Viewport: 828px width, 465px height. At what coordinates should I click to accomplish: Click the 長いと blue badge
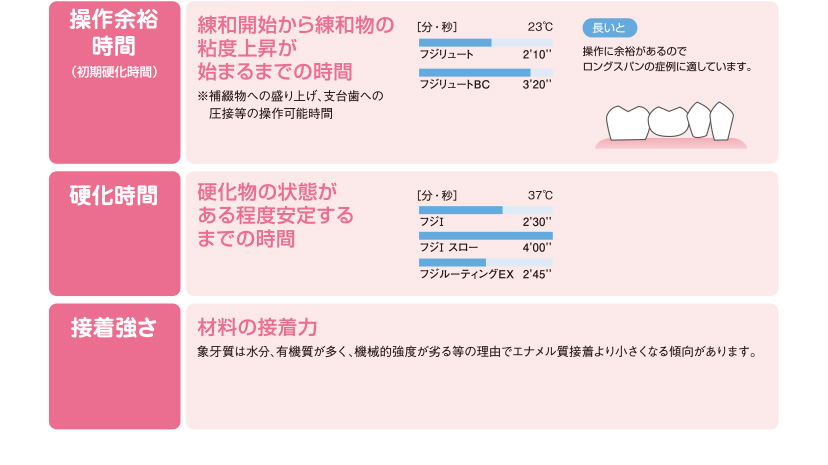609,28
